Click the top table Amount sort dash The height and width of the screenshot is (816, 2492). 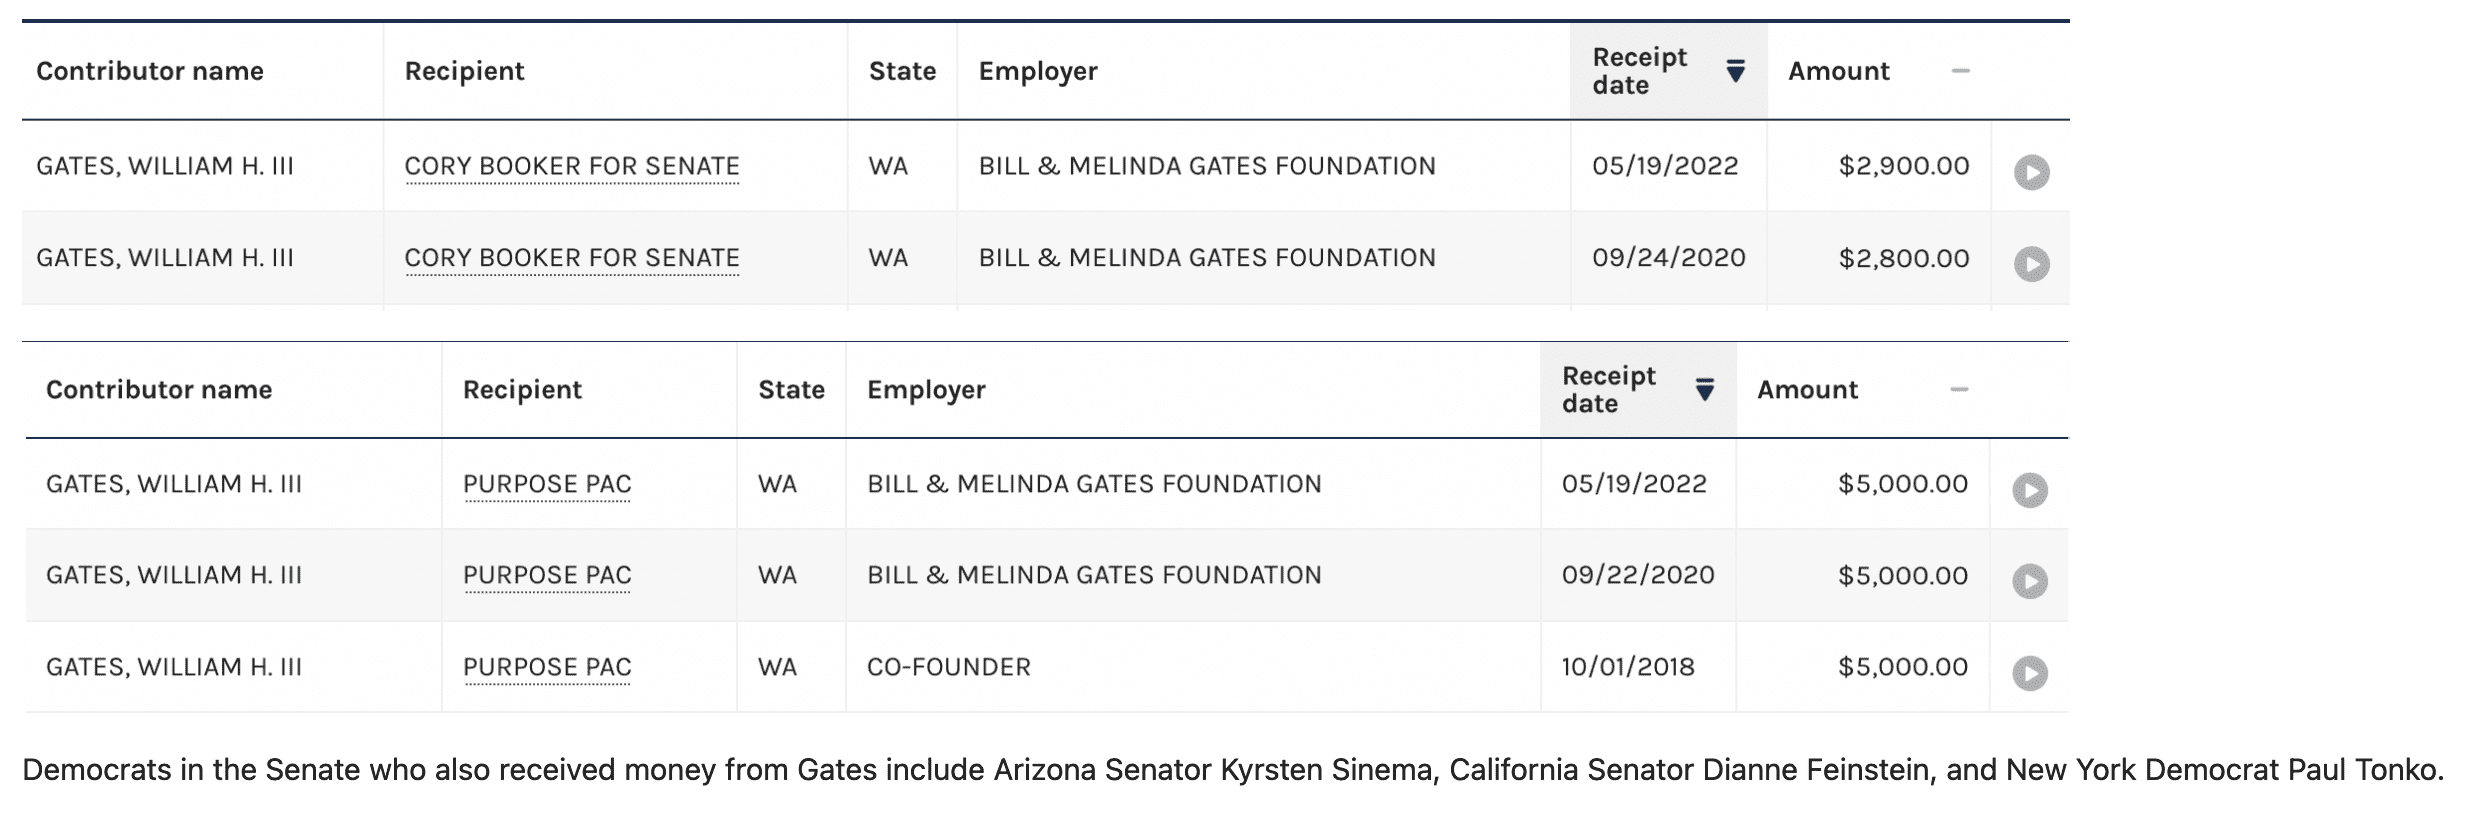click(x=1960, y=71)
